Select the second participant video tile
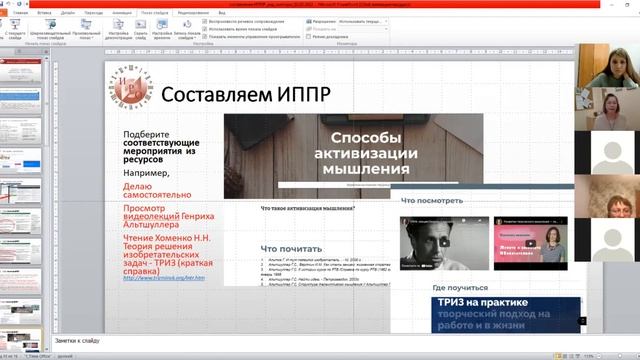Viewport: 640px width, 360px height. (607, 109)
